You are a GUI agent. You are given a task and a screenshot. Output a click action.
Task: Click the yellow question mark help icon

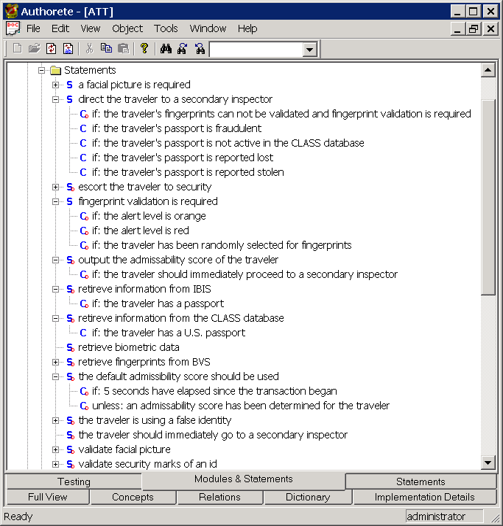(x=144, y=49)
